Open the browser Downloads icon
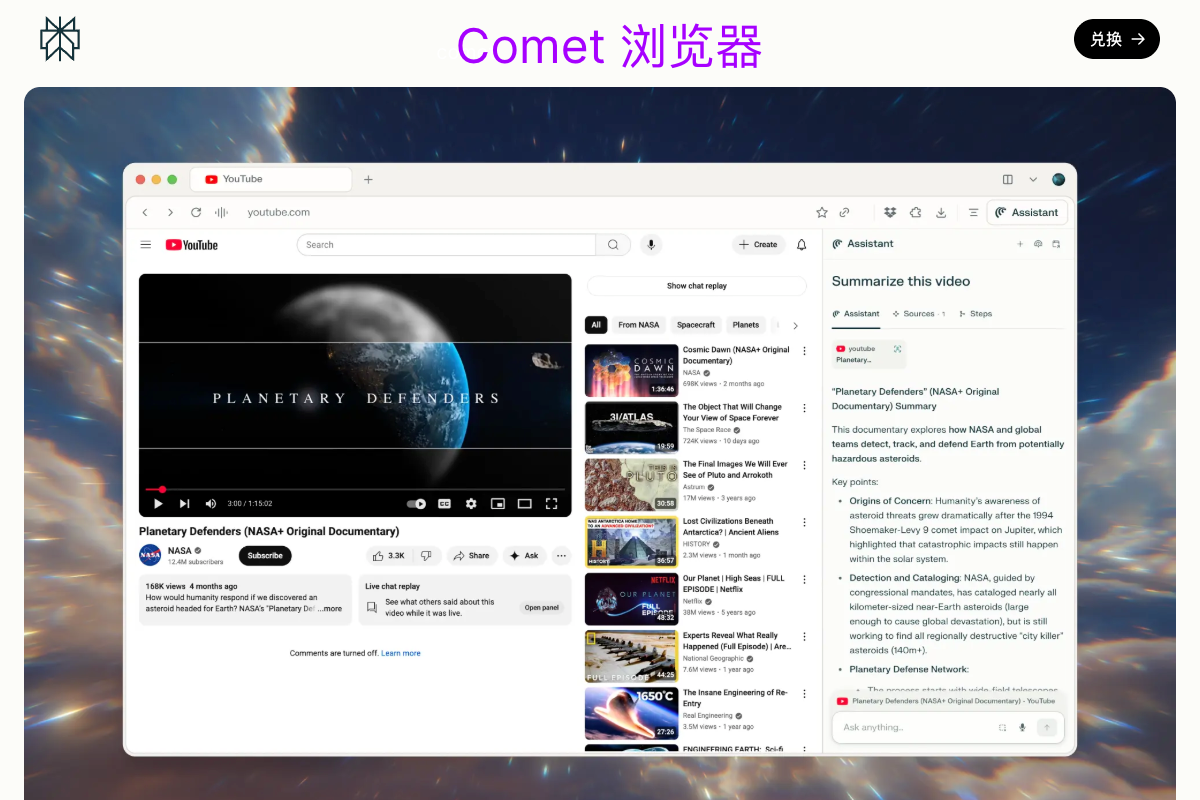This screenshot has height=800, width=1200. 941,212
